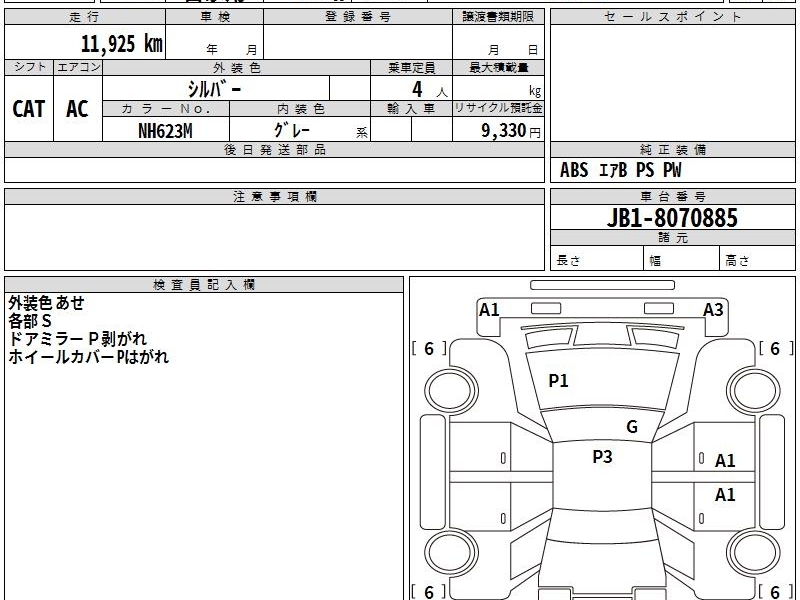Click the exterior color シルバー
The width and height of the screenshot is (800, 600).
(214, 89)
